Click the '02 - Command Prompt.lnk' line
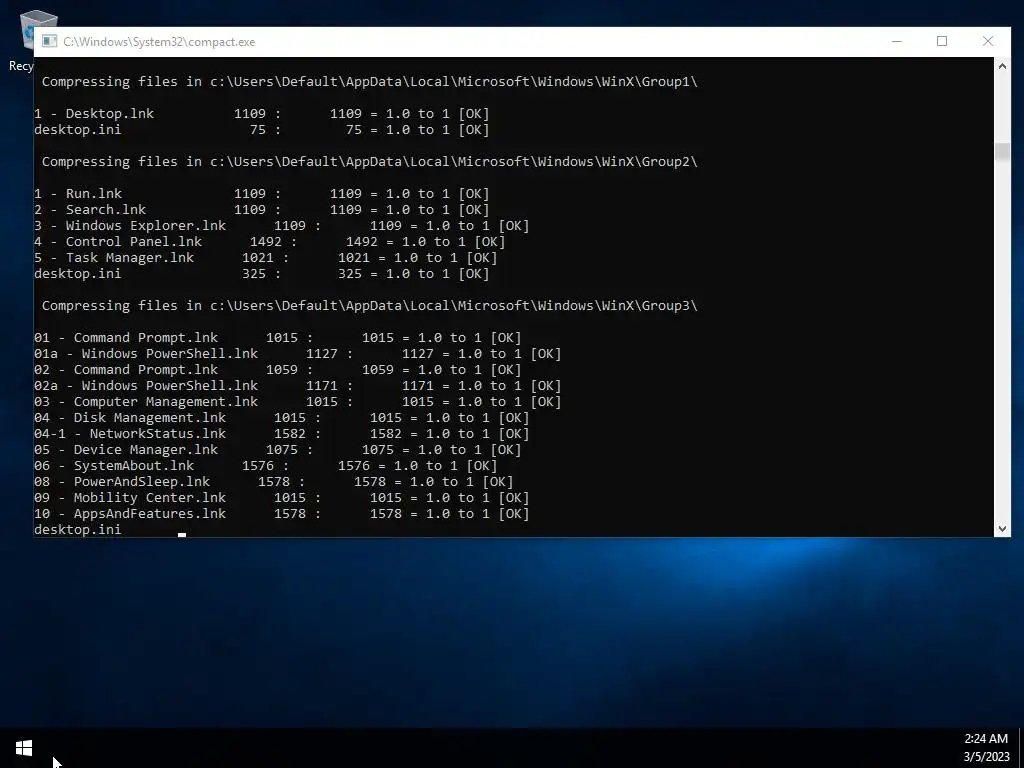 [x=278, y=370]
